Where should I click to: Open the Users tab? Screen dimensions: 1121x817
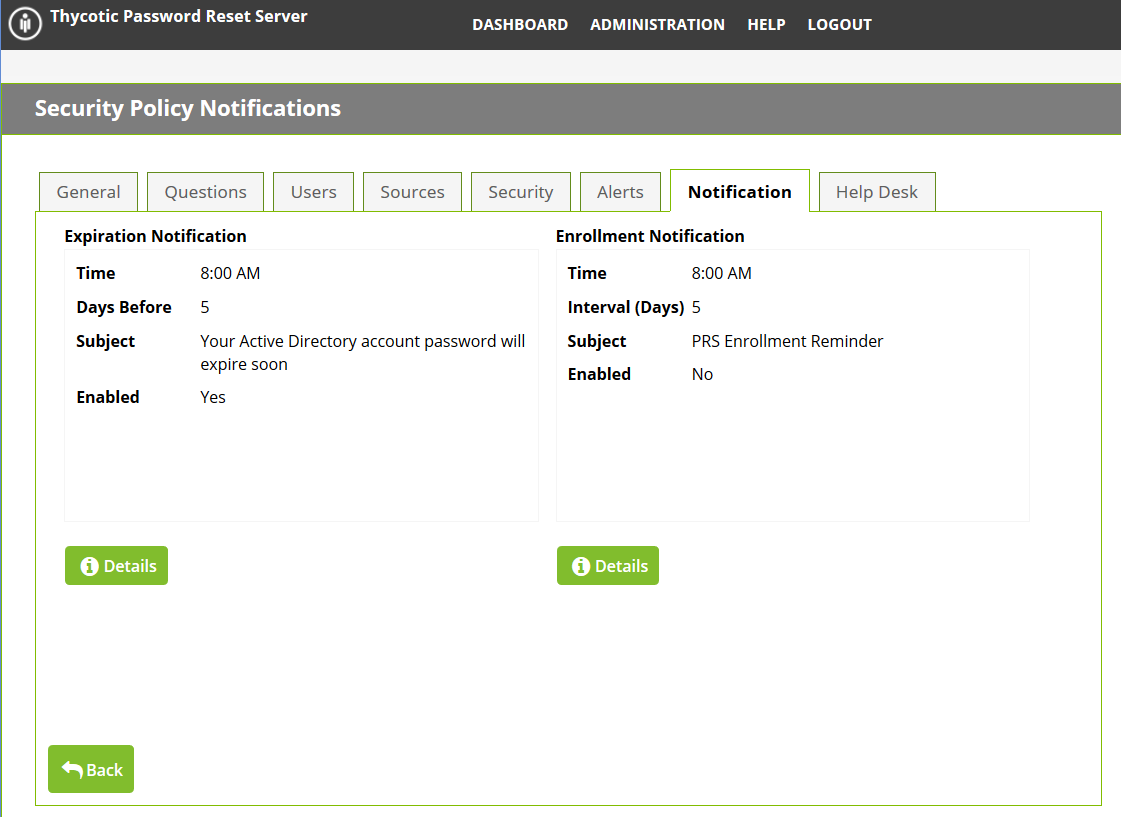click(x=314, y=192)
